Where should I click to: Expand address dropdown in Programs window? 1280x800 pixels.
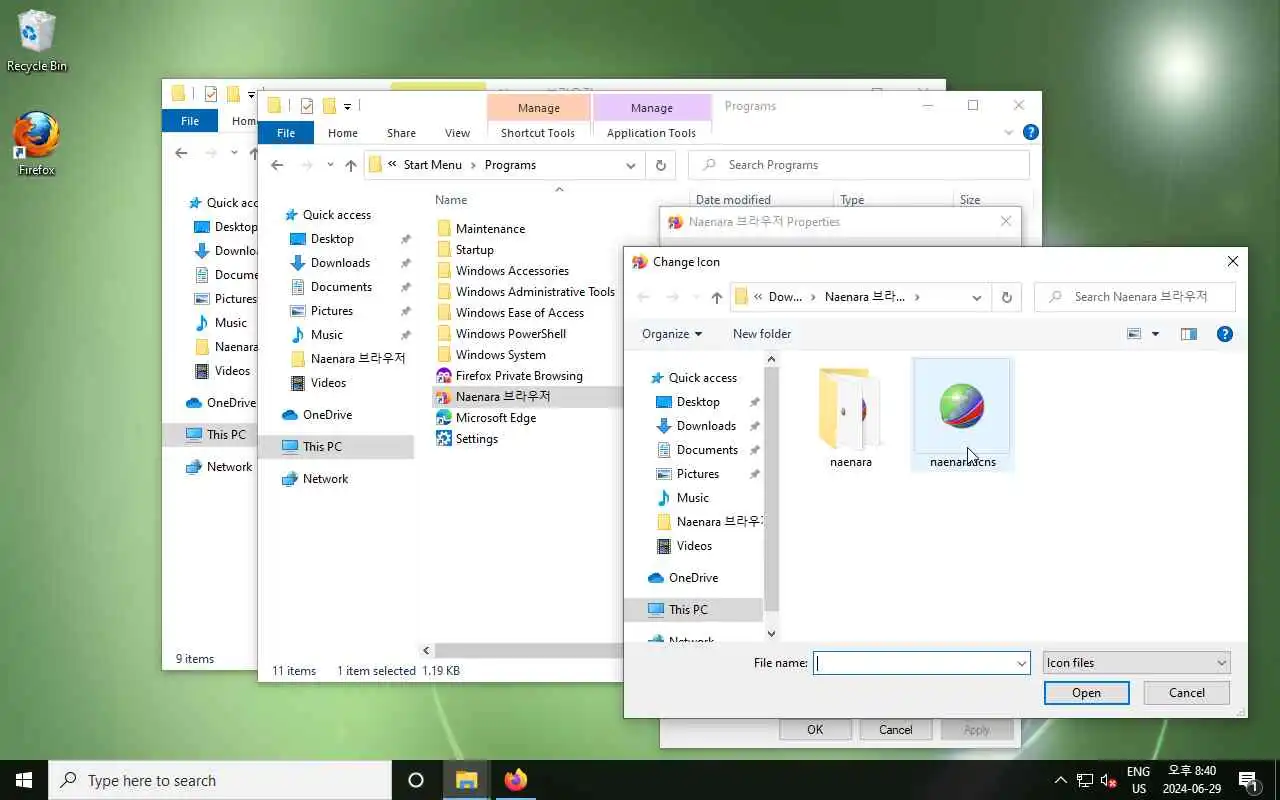tap(630, 165)
